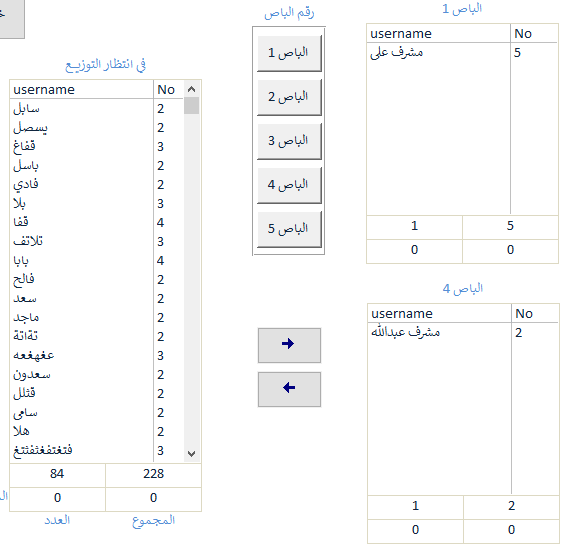Click the count field showing 84
The image size is (565, 549).
(57, 474)
